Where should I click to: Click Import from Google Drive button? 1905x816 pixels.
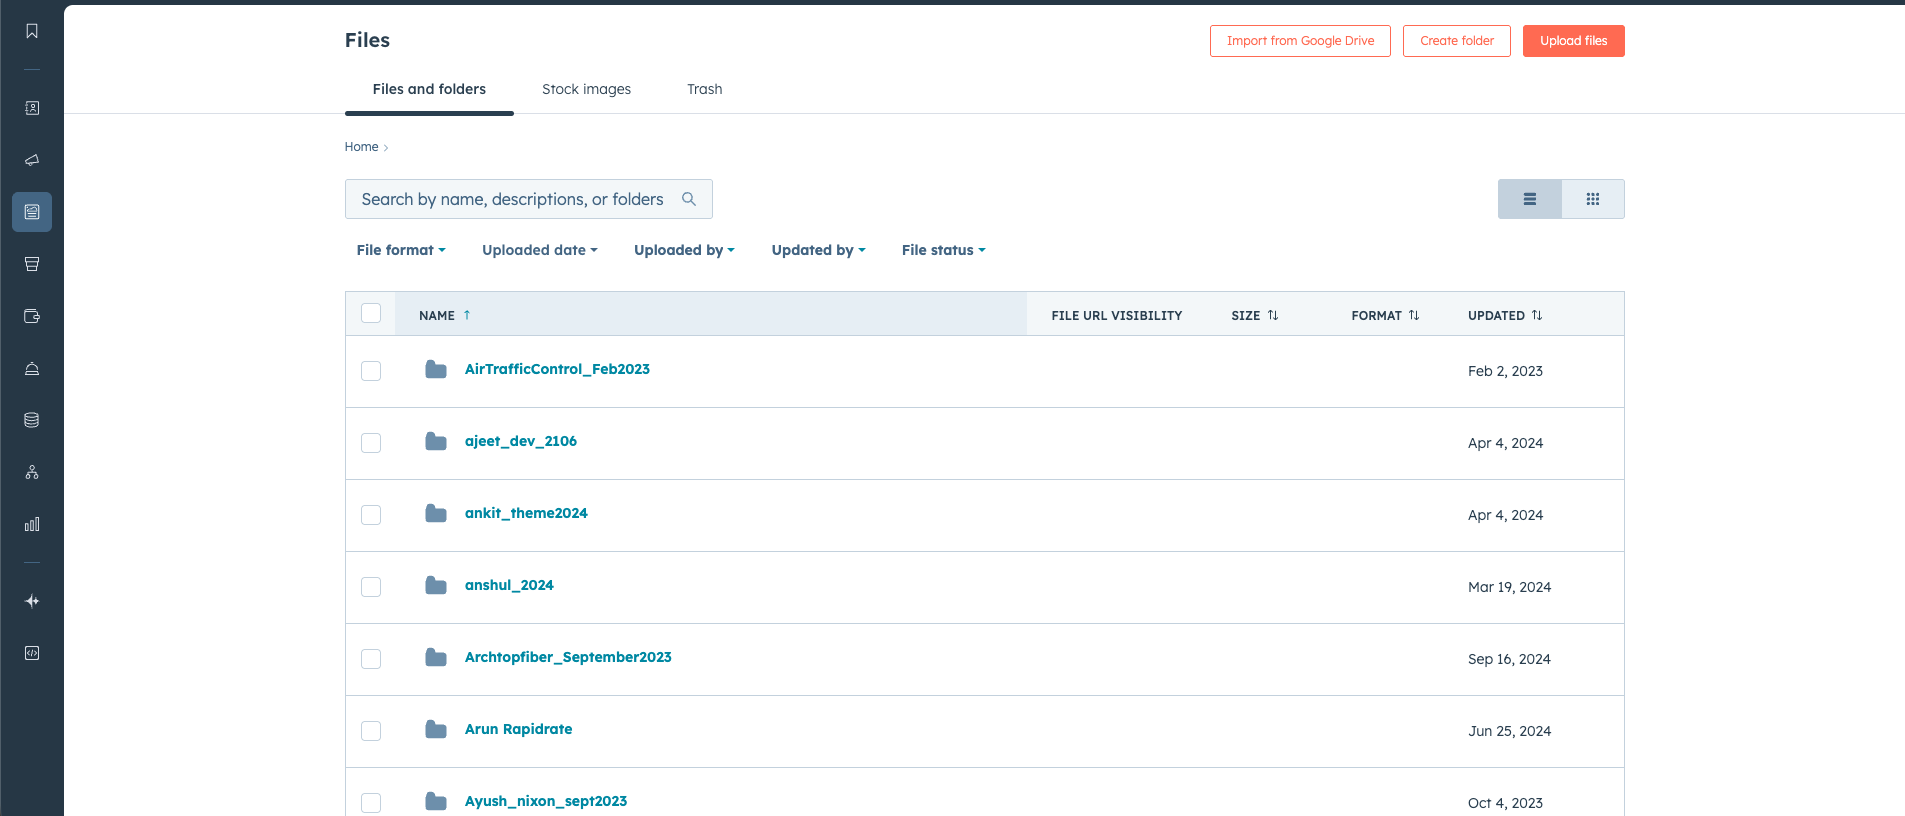pos(1300,41)
